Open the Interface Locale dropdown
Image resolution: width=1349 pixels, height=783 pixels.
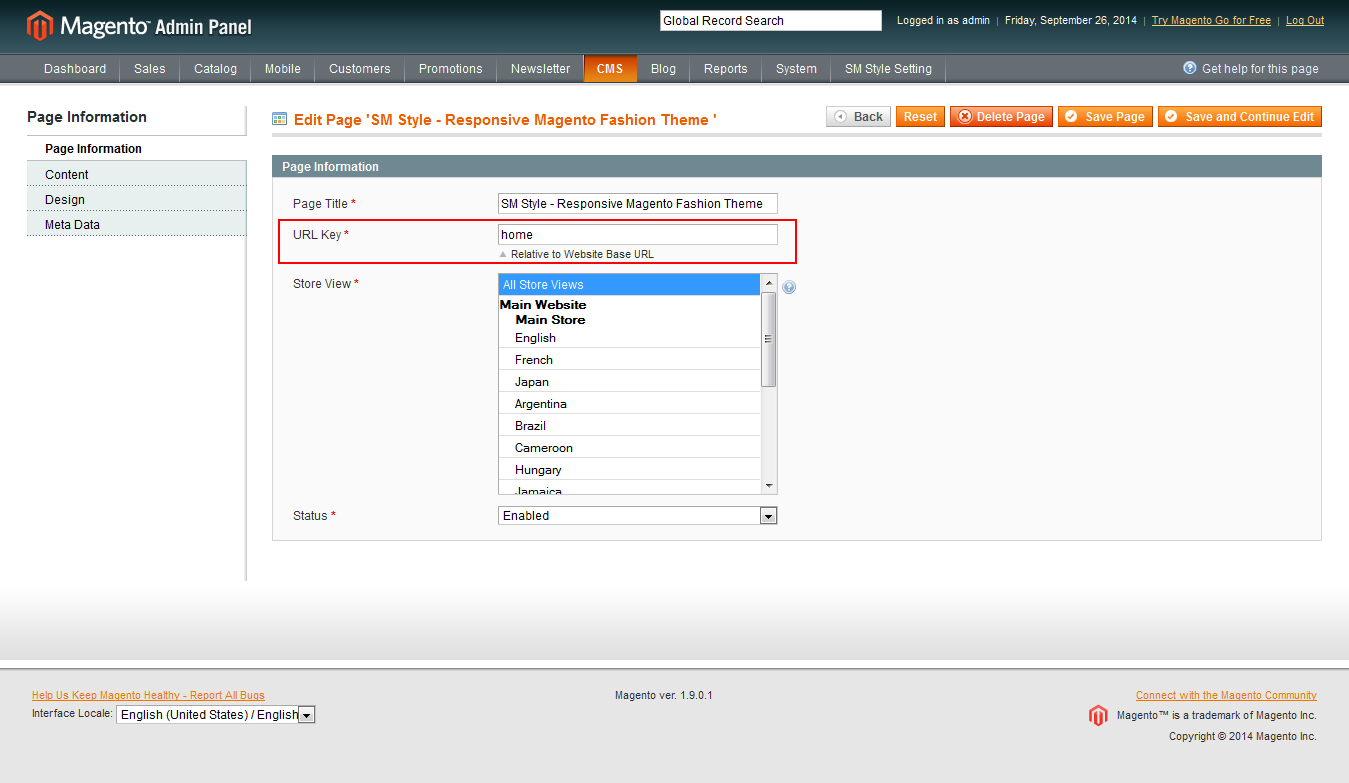(x=216, y=714)
